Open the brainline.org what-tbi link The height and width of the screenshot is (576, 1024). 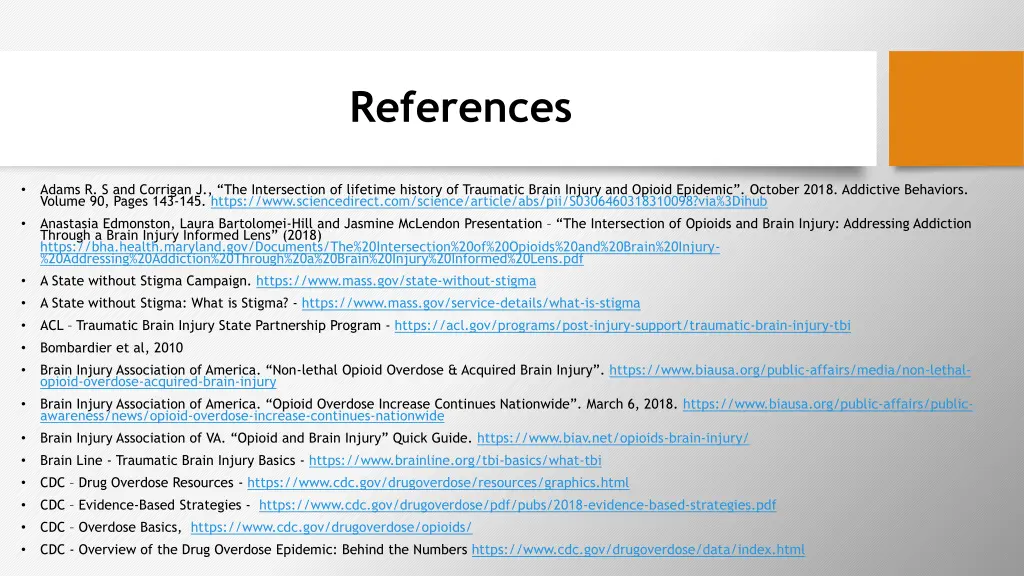[455, 460]
